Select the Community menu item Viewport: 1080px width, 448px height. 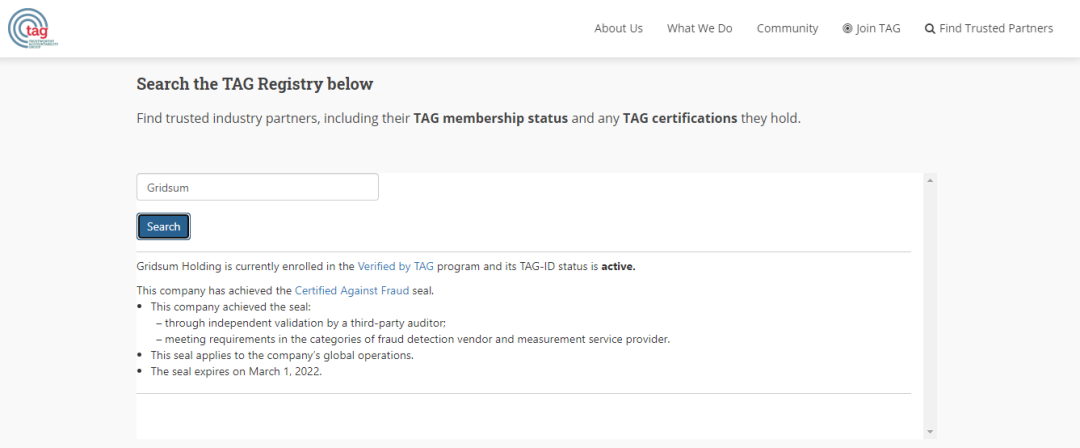coord(787,29)
